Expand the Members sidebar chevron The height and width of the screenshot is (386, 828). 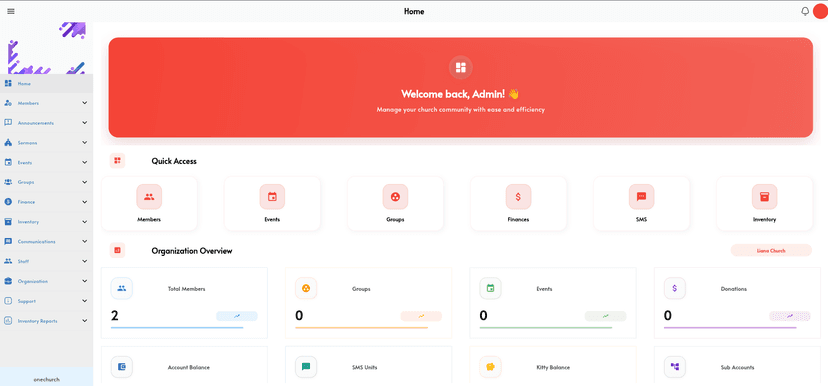[84, 103]
